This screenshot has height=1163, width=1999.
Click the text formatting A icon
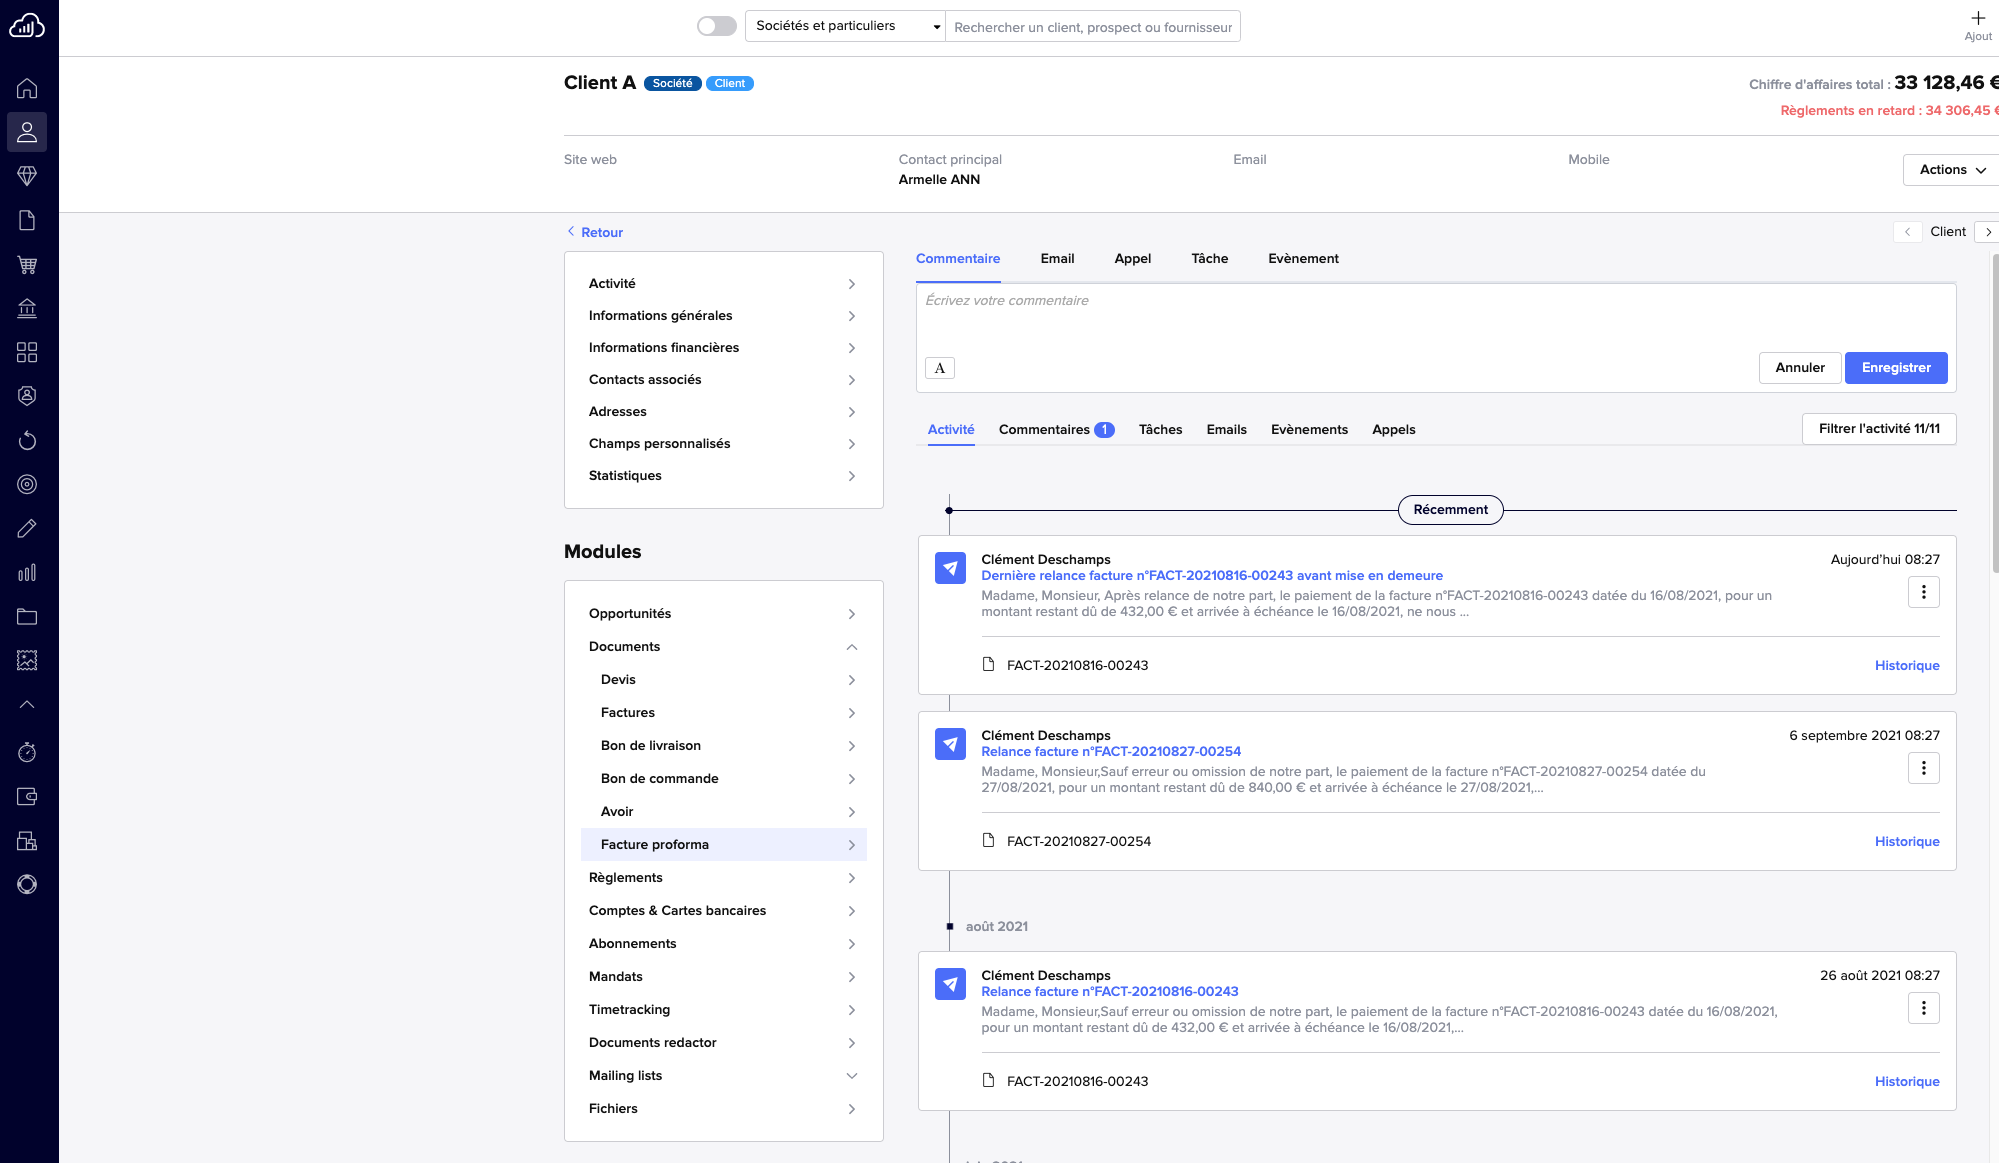pos(939,368)
